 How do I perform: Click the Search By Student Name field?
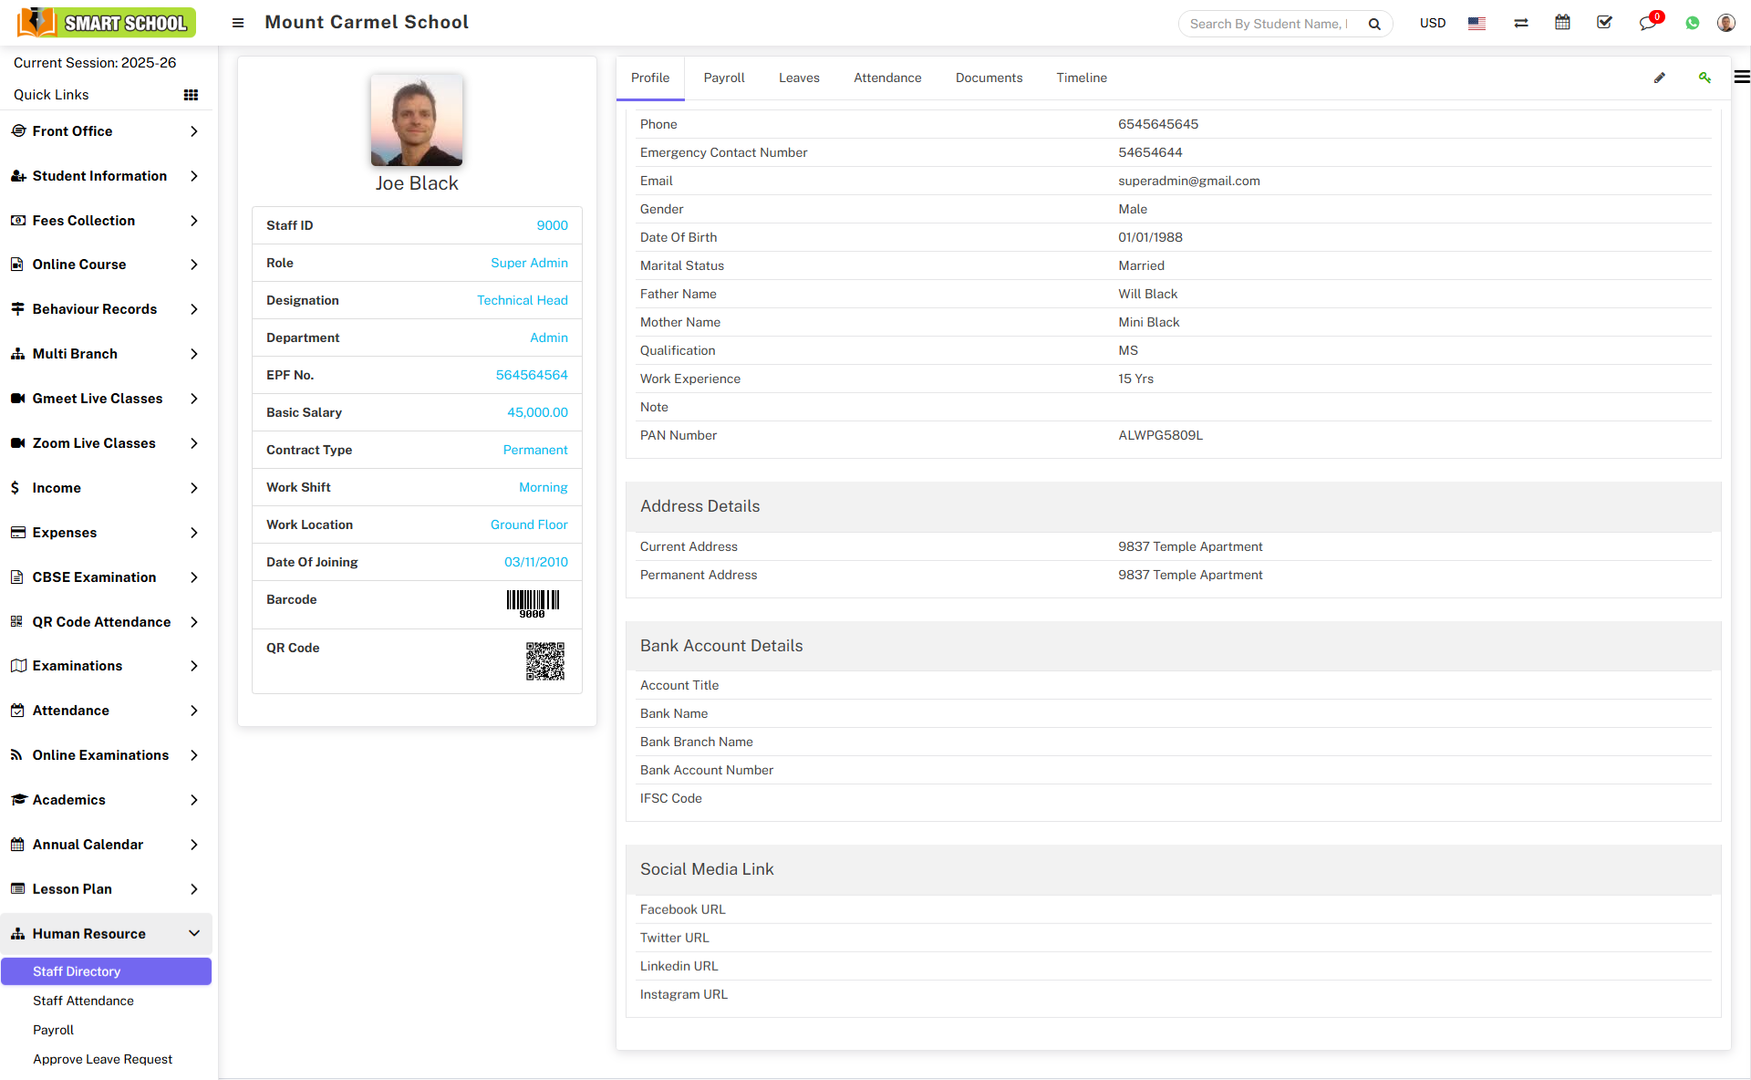1268,24
